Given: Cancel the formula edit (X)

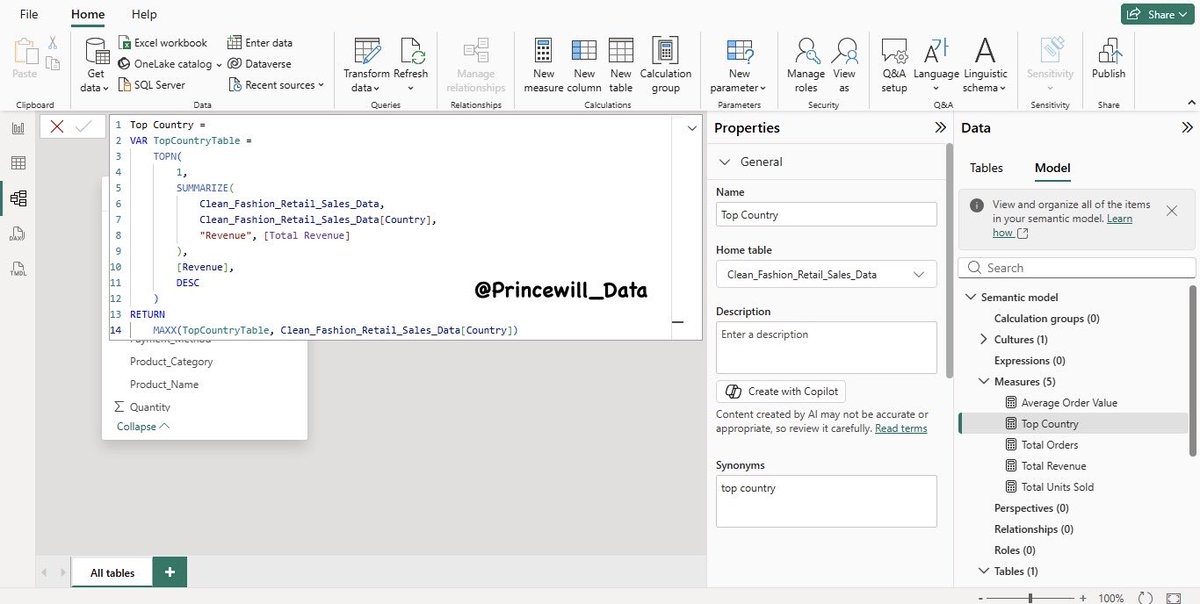Looking at the screenshot, I should (x=57, y=126).
